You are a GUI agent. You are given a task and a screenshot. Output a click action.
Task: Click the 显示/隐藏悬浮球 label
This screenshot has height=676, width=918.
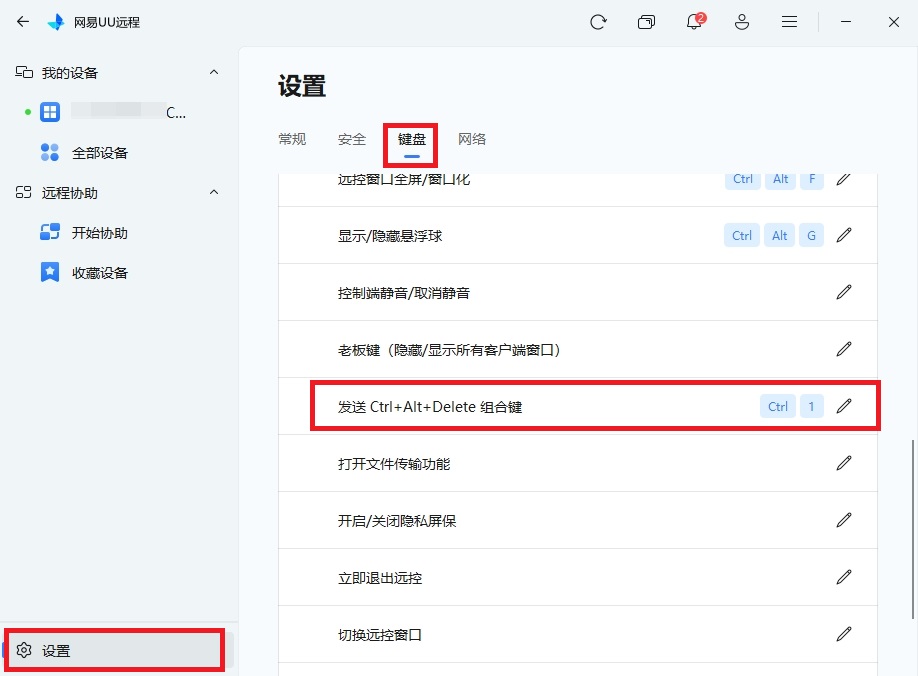click(x=390, y=236)
